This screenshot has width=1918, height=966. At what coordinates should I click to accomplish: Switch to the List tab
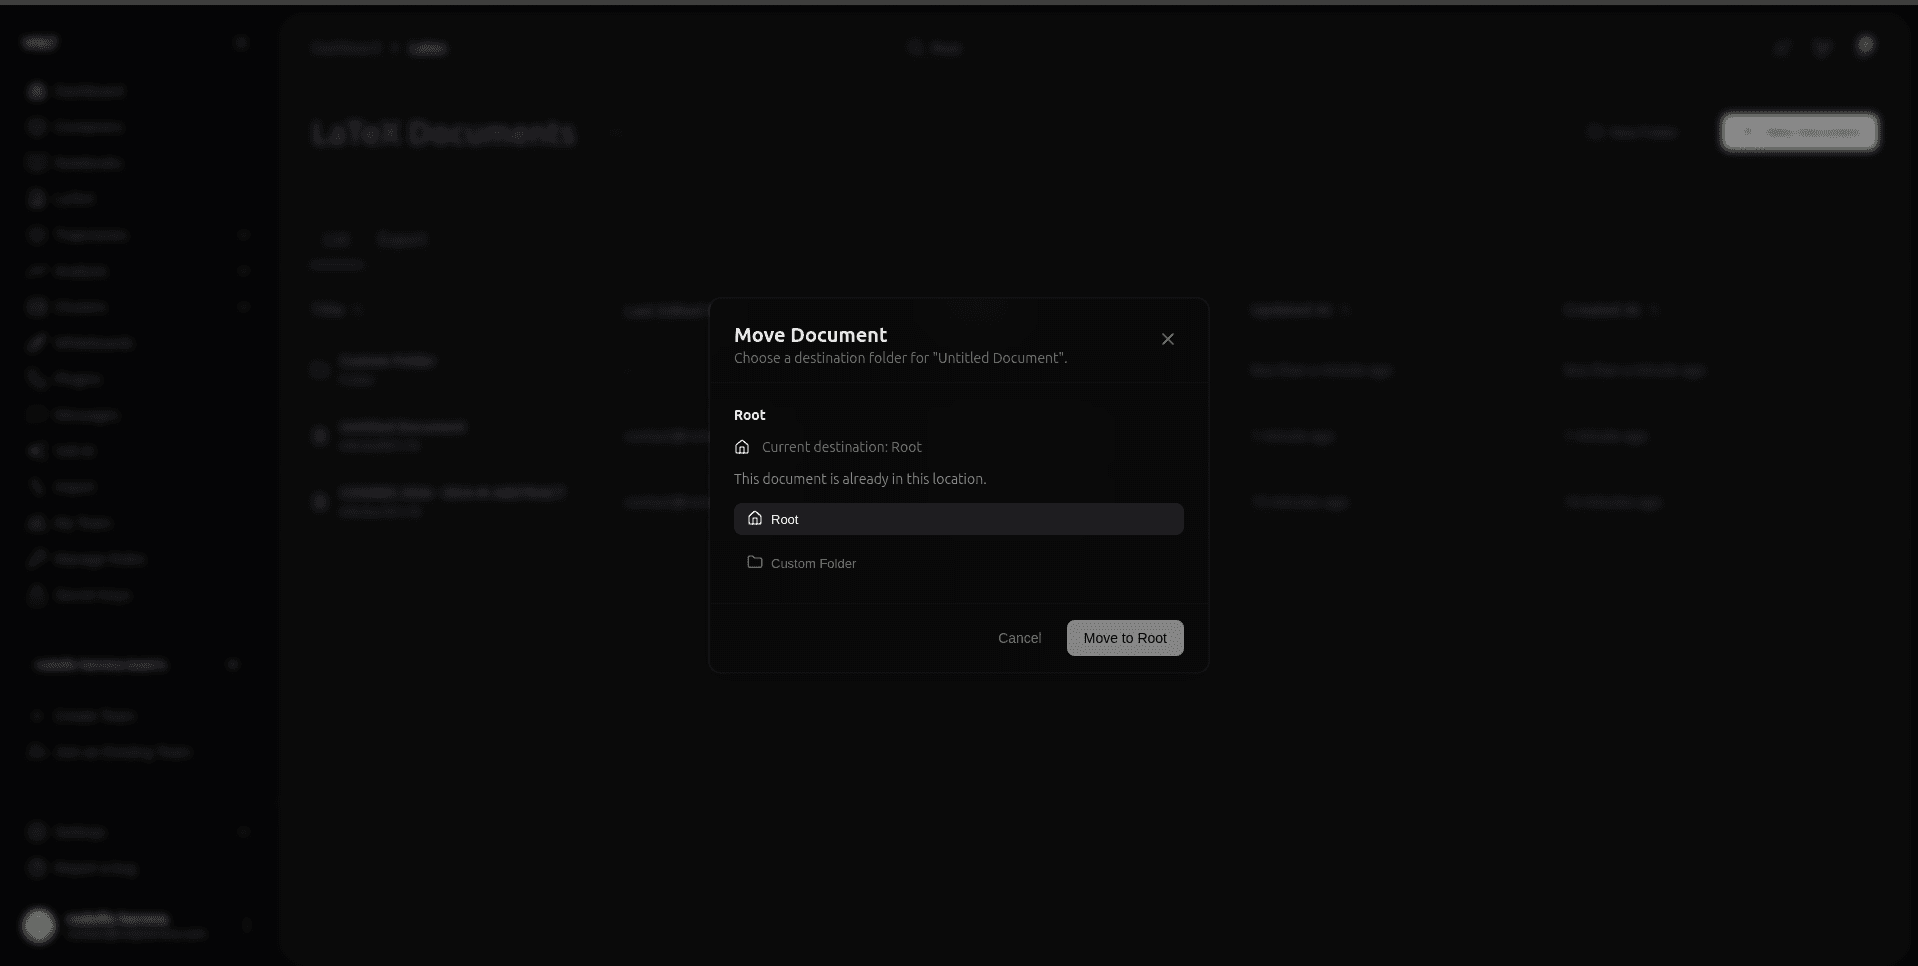(x=336, y=240)
